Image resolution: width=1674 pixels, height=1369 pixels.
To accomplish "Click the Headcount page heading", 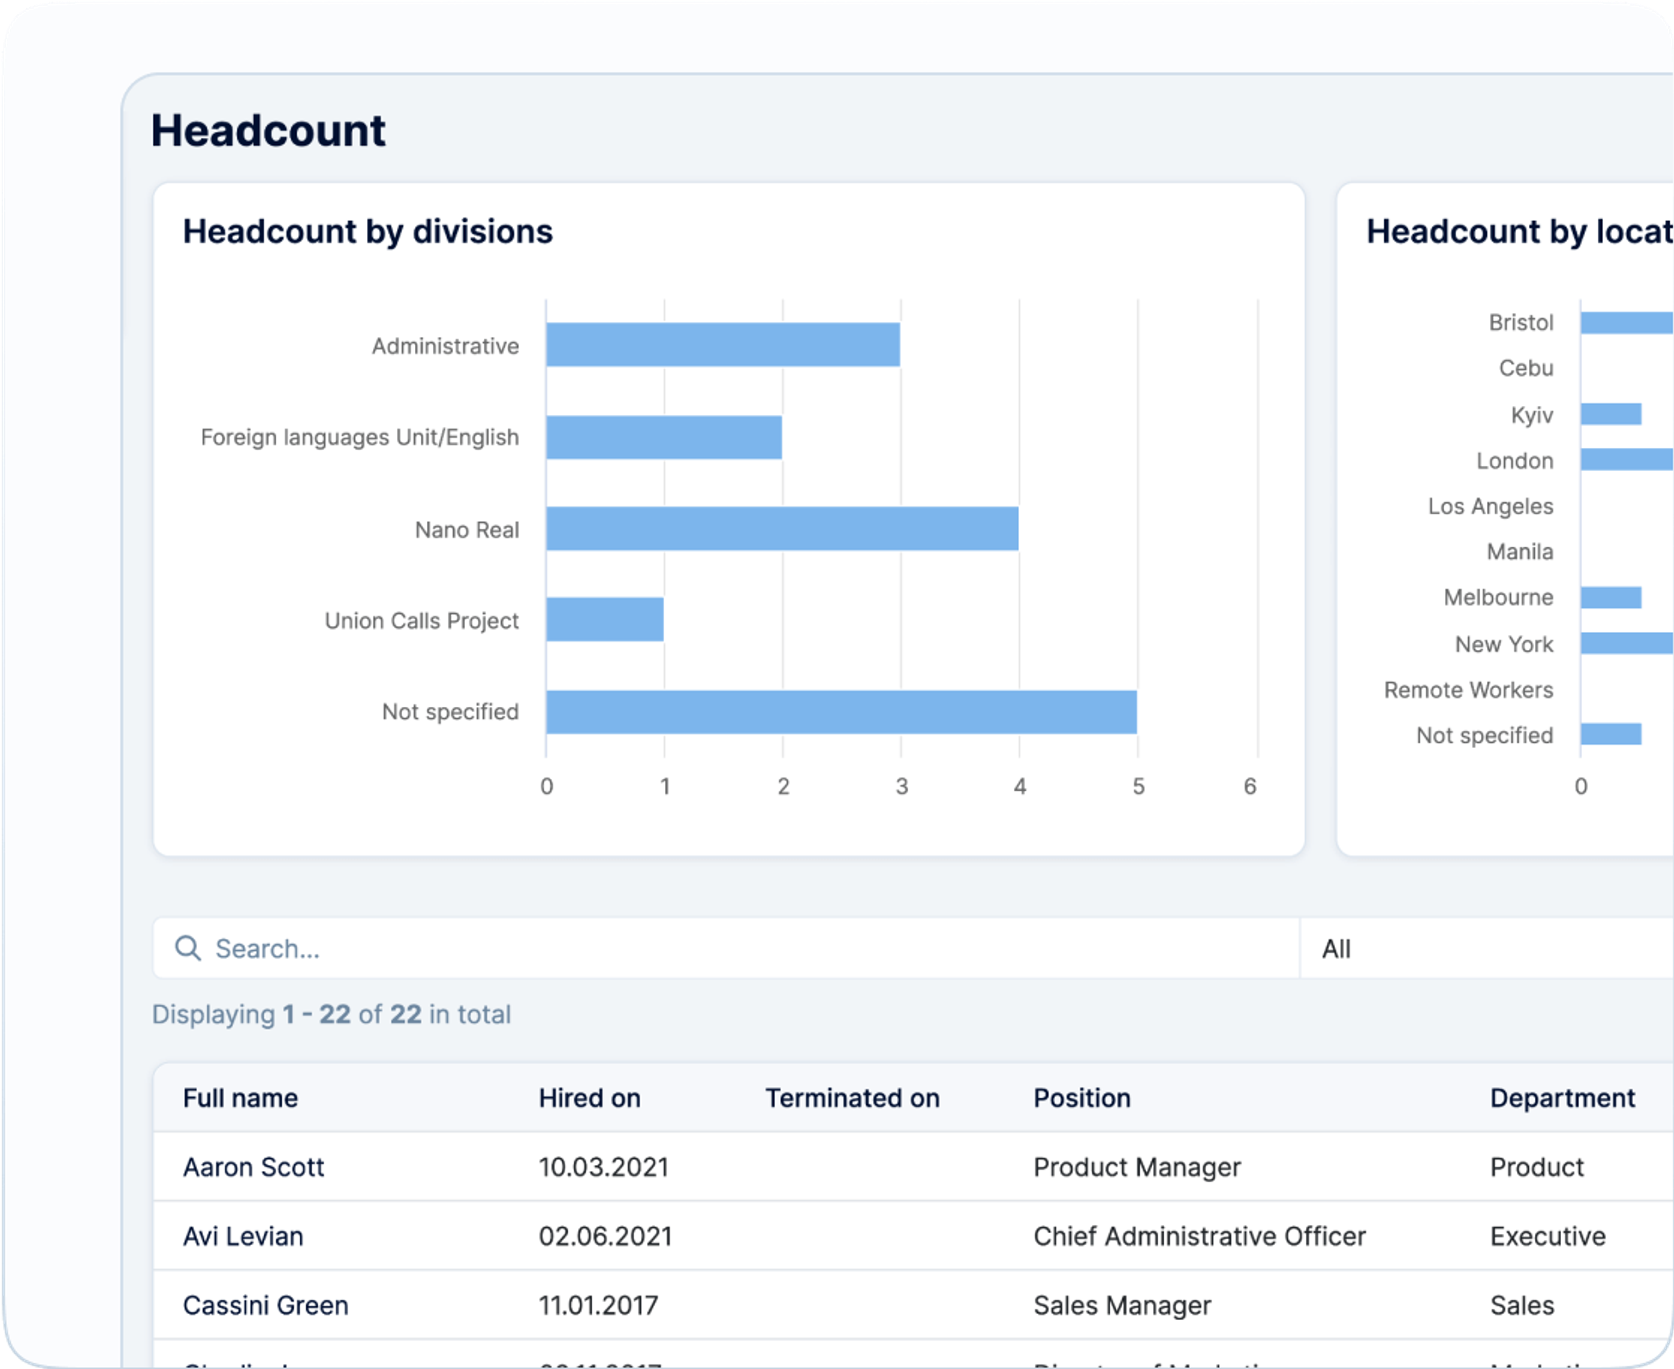I will pos(268,131).
